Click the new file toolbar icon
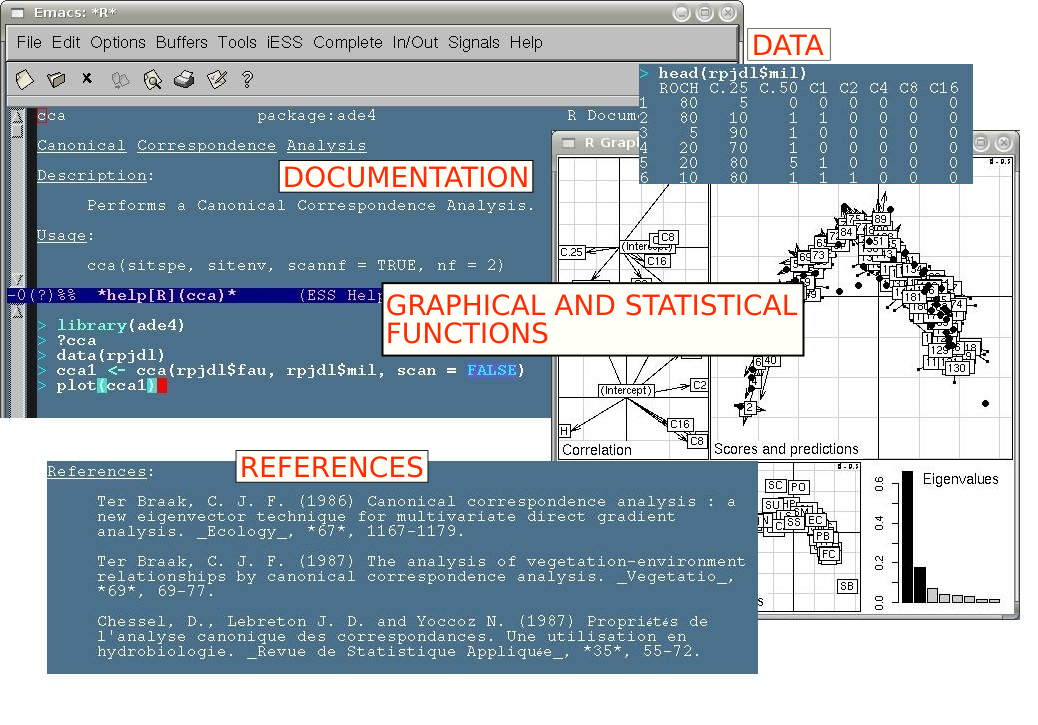 24,79
